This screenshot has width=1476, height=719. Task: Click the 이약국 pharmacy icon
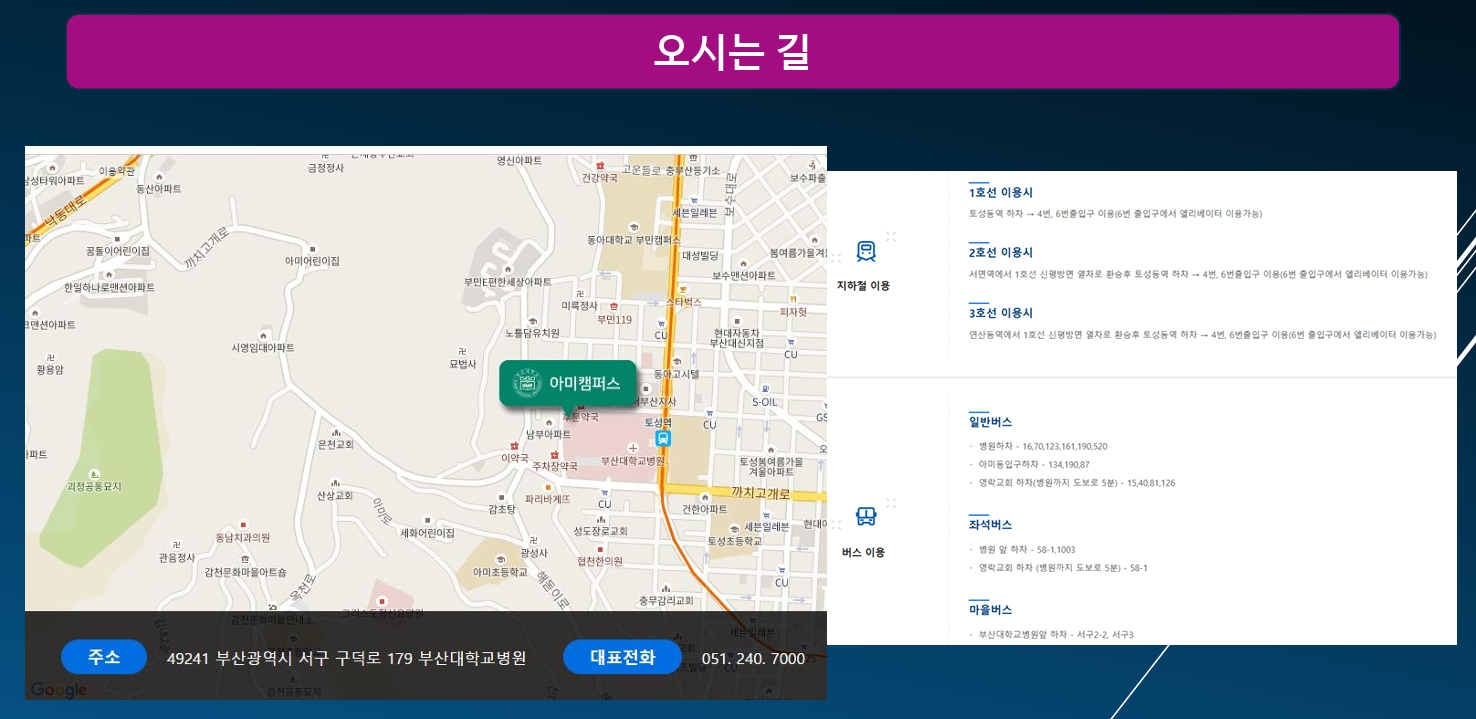pos(513,445)
